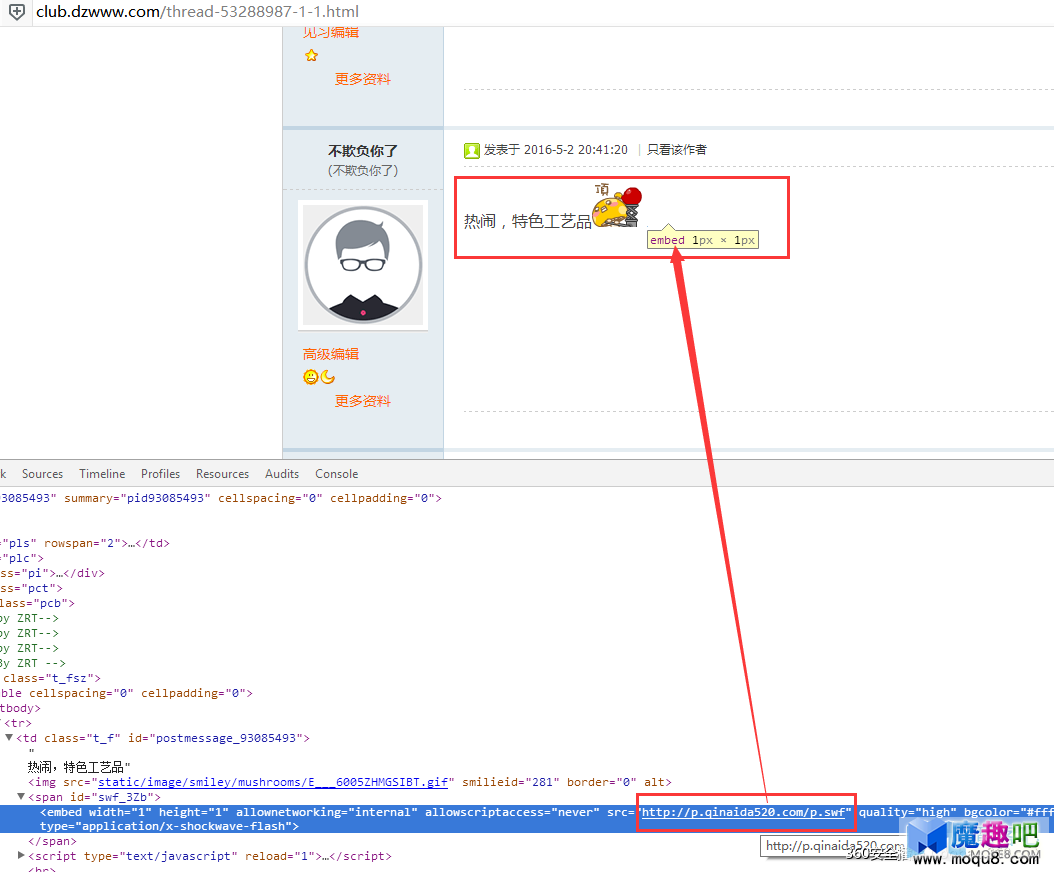Open the Console tab
This screenshot has width=1054, height=872.
(x=337, y=473)
